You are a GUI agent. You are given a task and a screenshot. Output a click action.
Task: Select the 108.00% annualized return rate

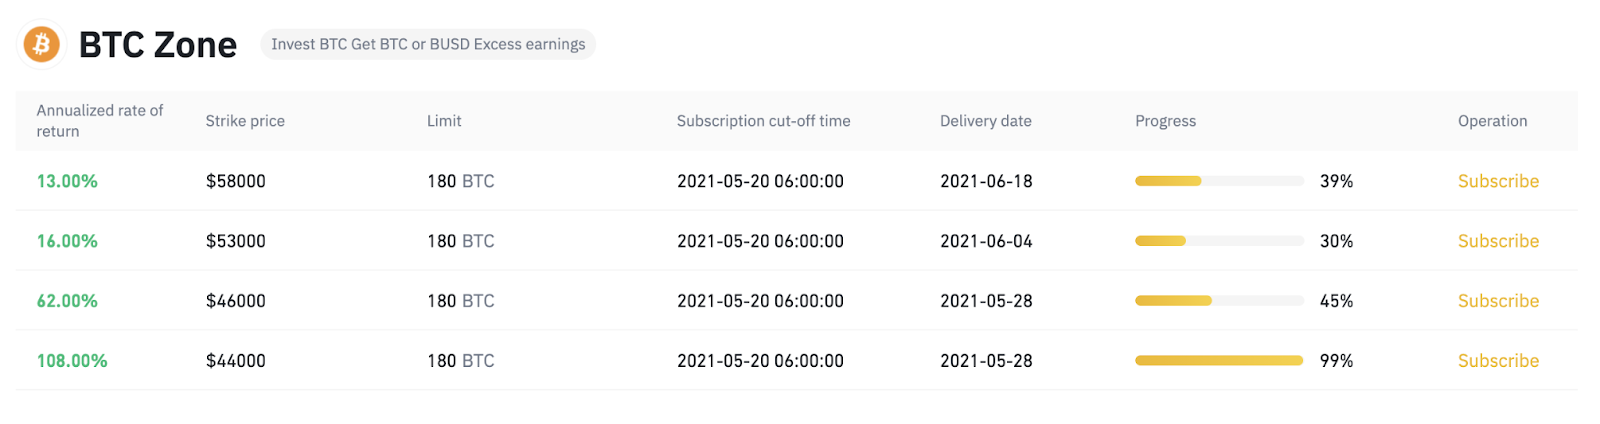72,361
